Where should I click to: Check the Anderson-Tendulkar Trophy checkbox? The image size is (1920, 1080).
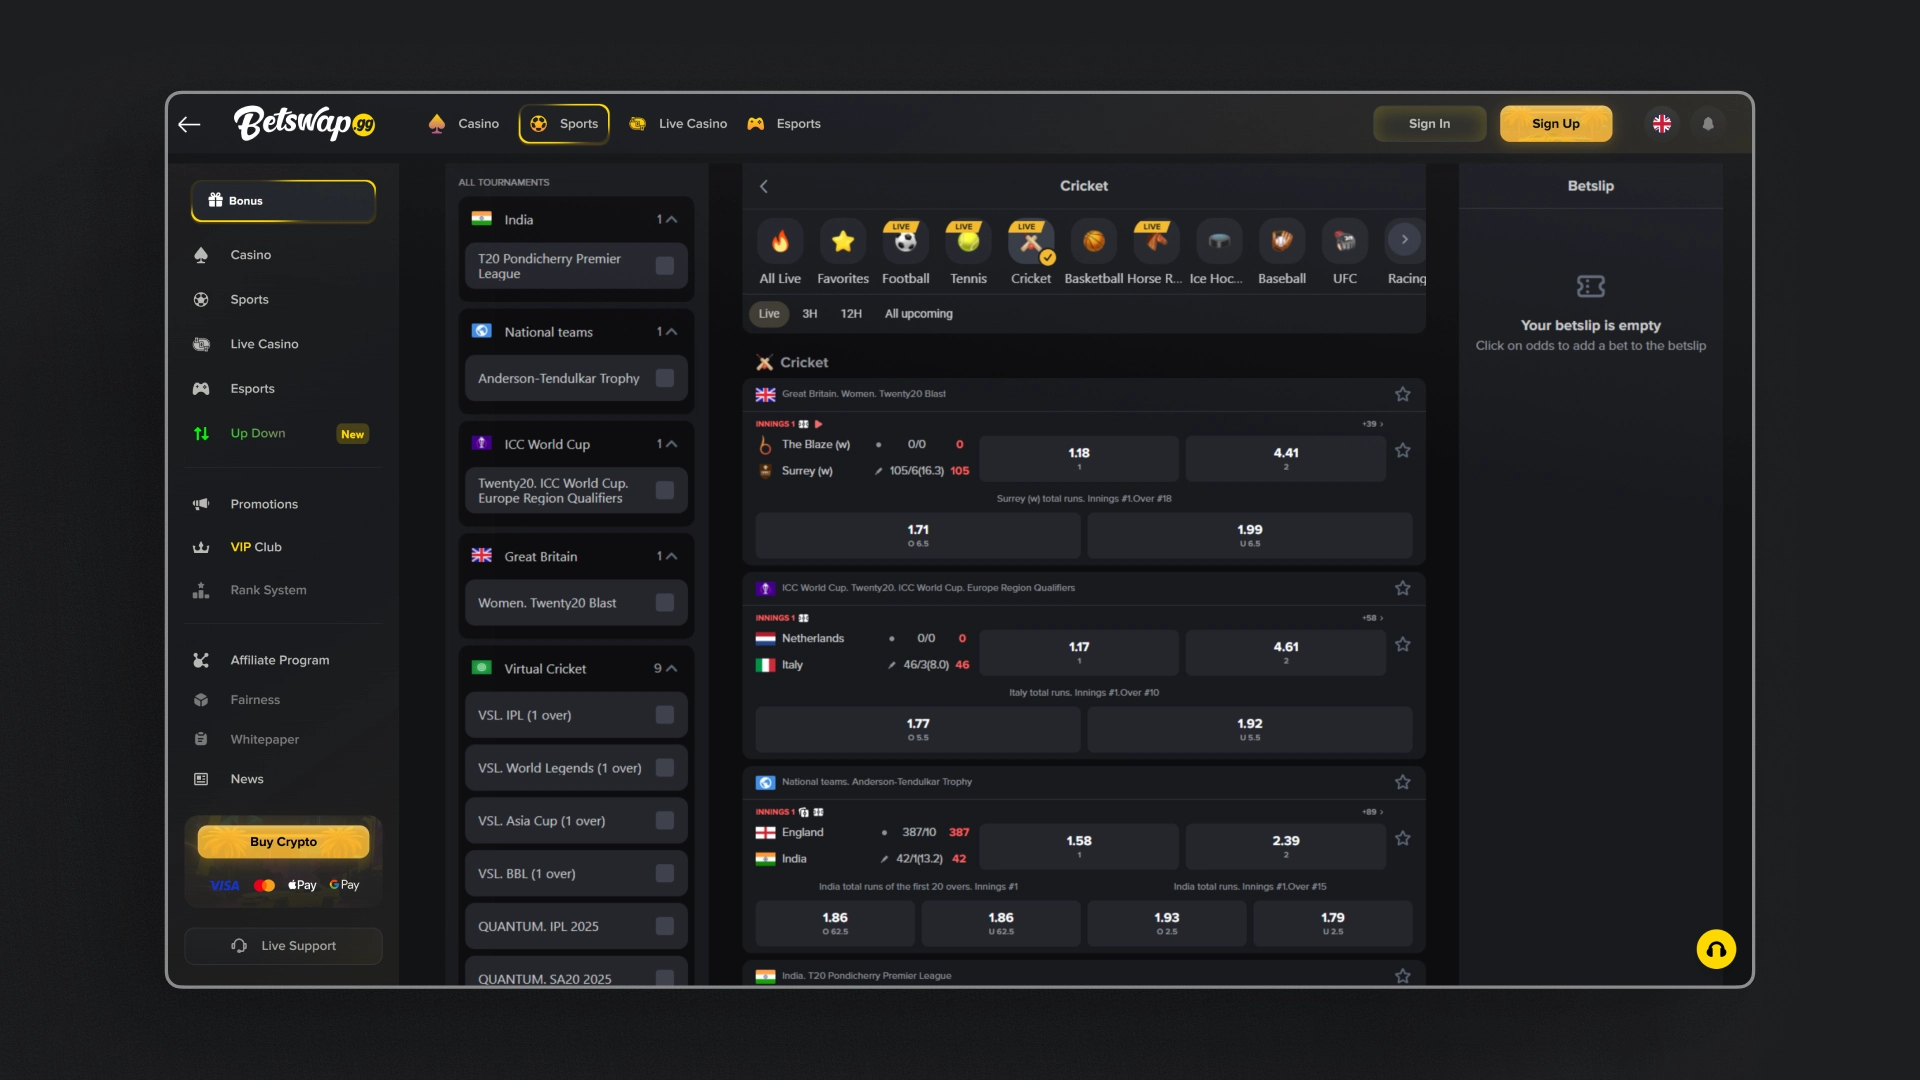click(665, 378)
